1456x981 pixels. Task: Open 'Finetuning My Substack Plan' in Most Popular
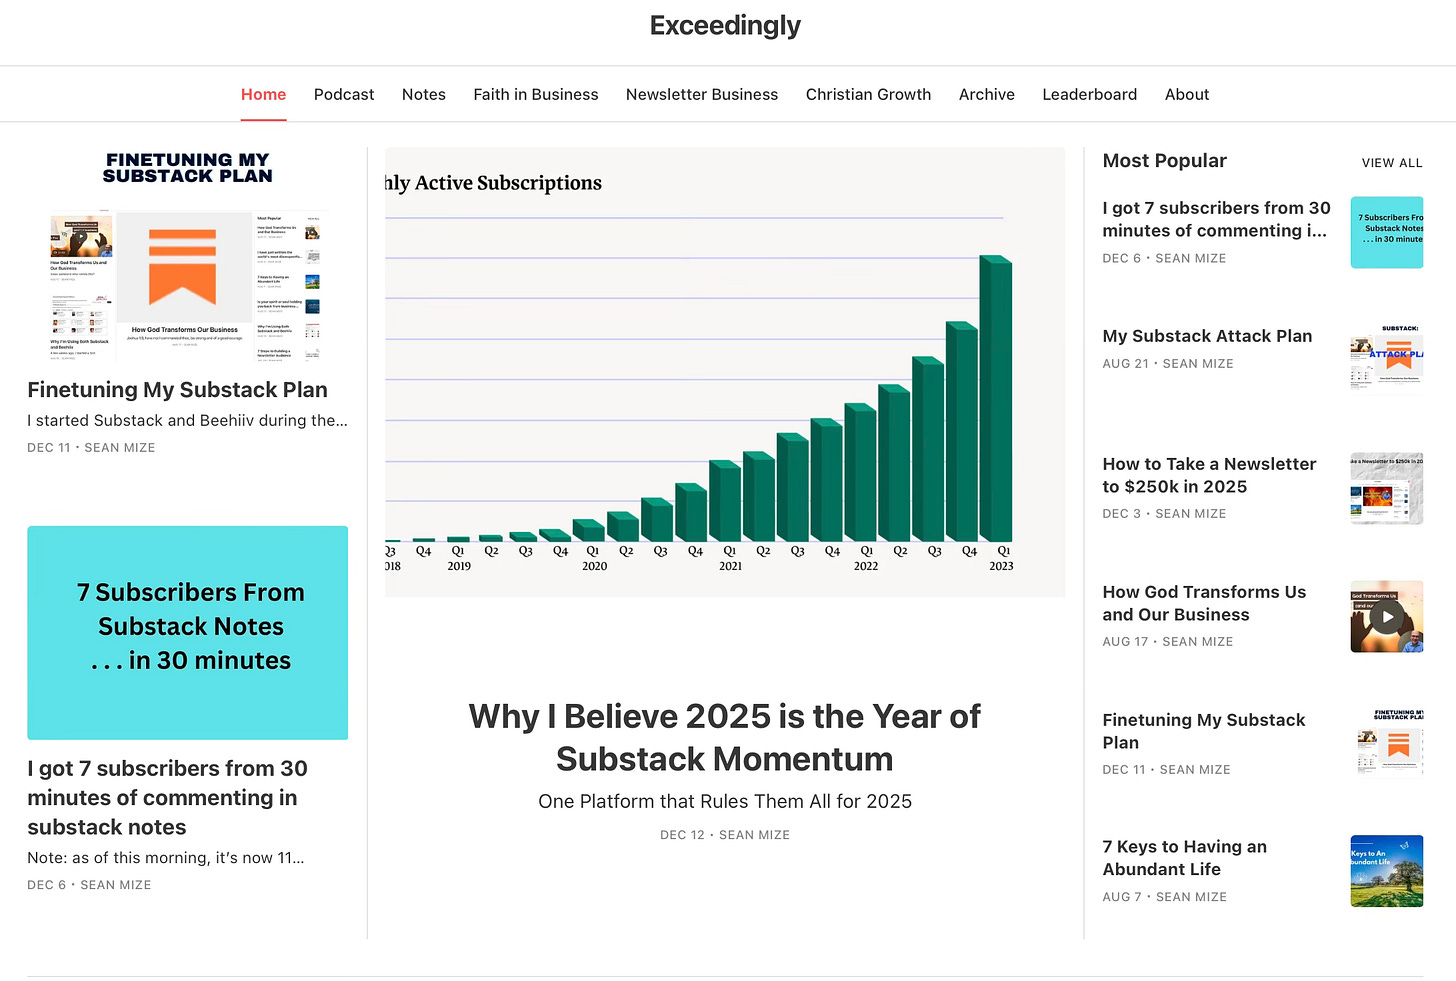pos(1204,731)
